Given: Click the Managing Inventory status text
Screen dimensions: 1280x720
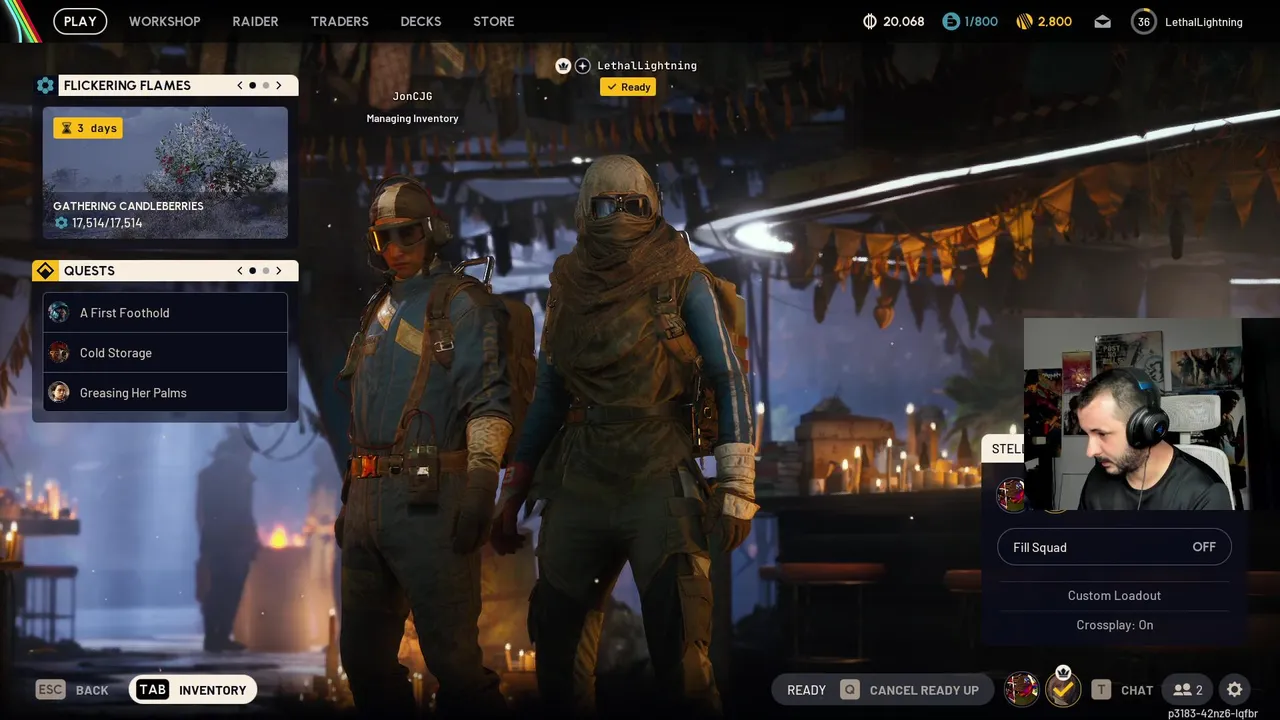Looking at the screenshot, I should click(x=412, y=118).
